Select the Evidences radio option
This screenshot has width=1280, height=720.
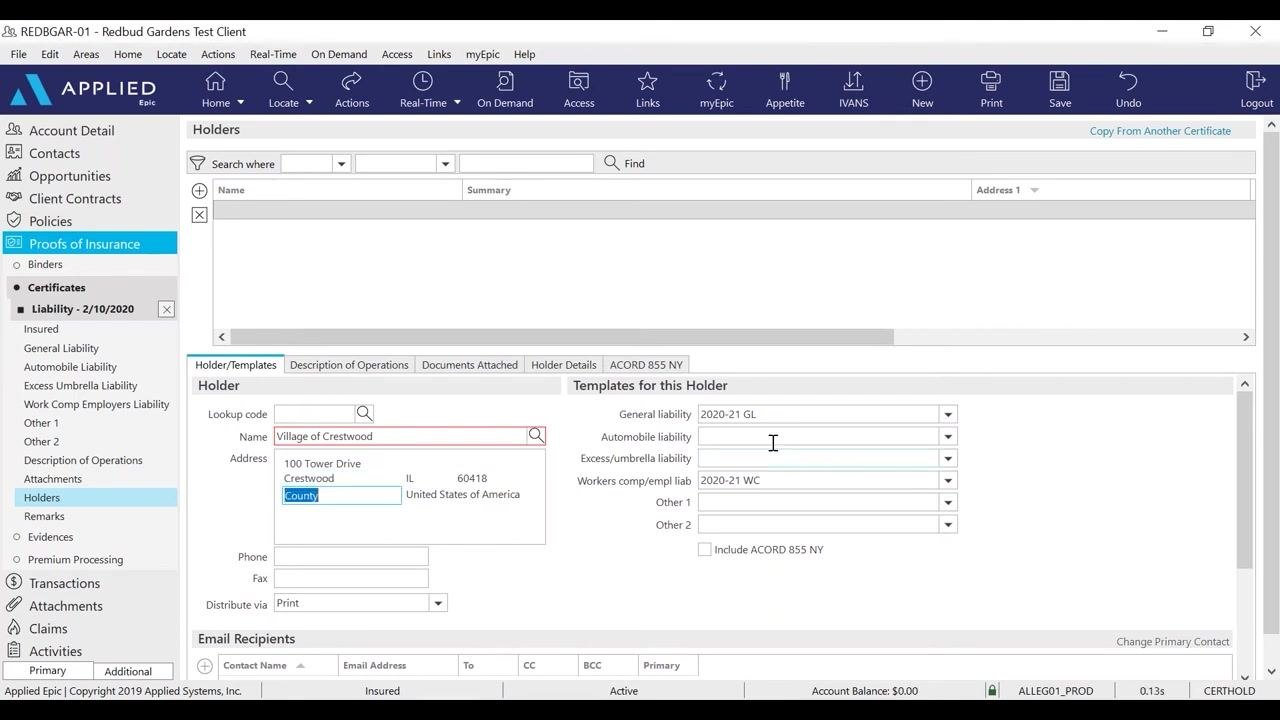[17, 537]
